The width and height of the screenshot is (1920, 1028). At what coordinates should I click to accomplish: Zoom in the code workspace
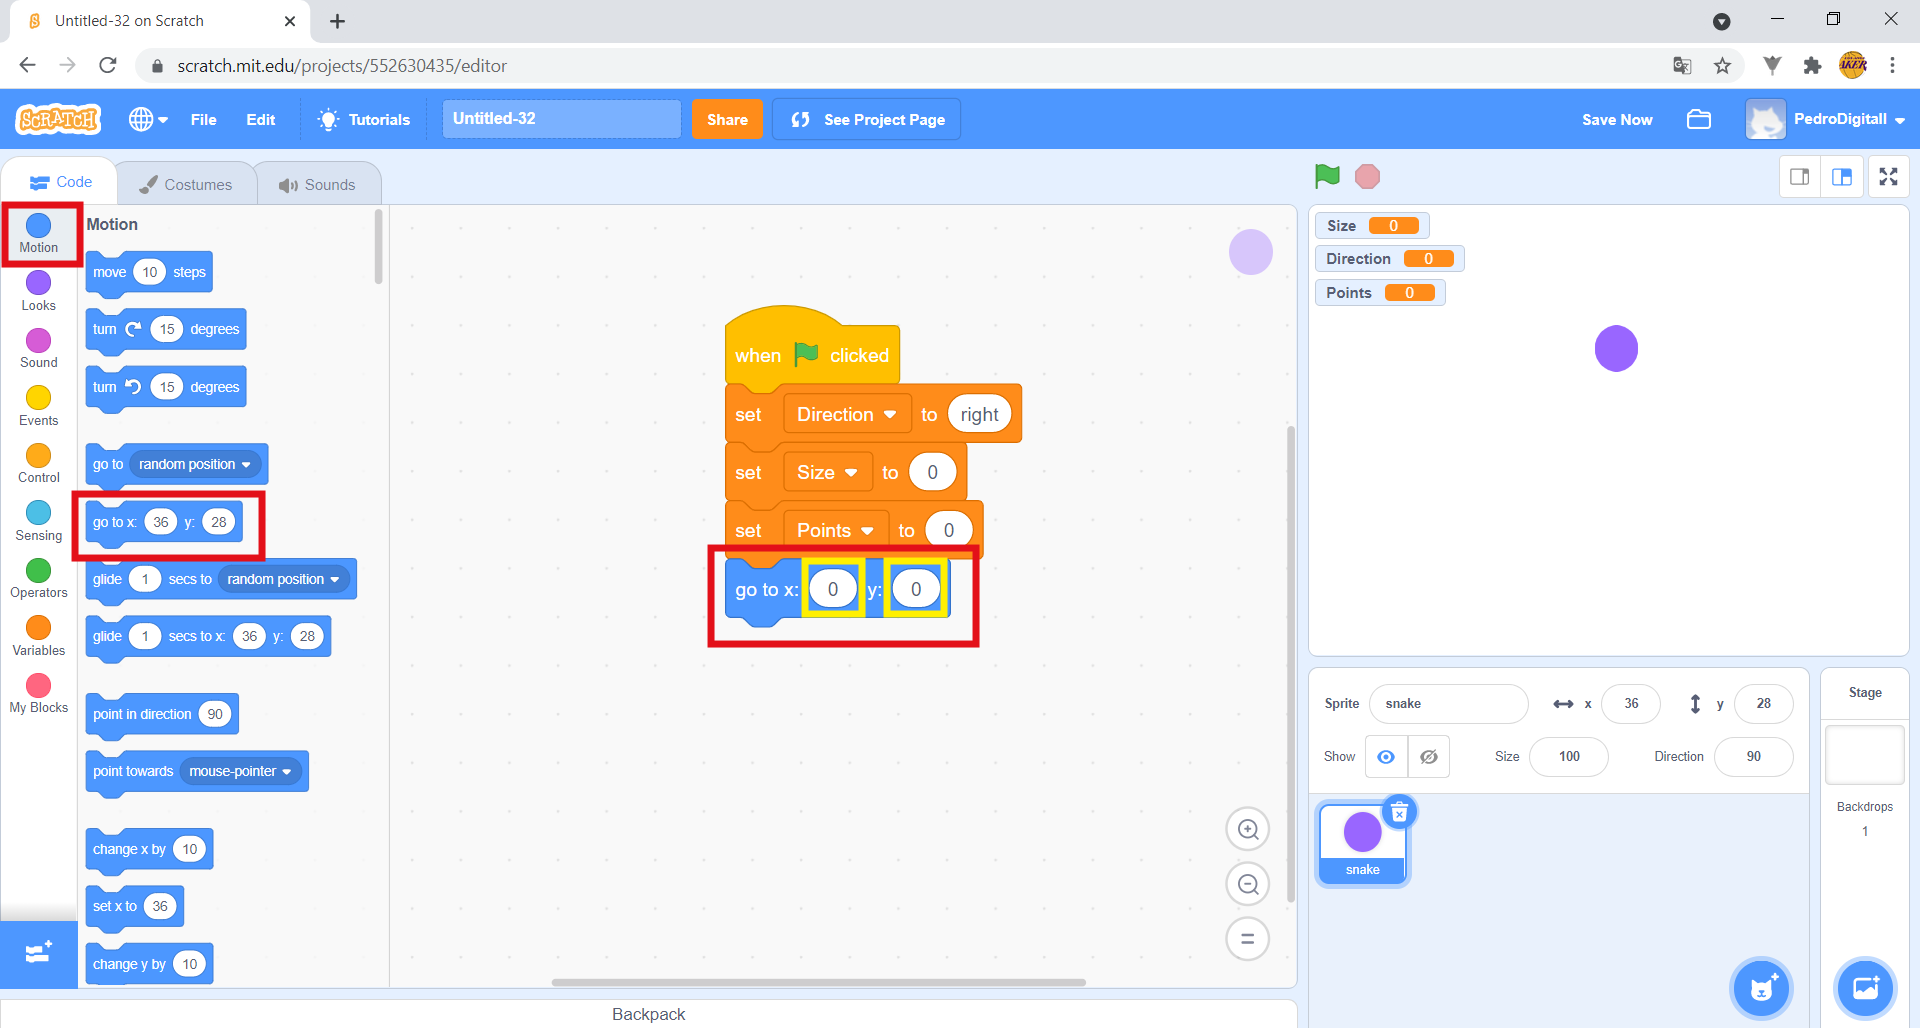point(1248,829)
